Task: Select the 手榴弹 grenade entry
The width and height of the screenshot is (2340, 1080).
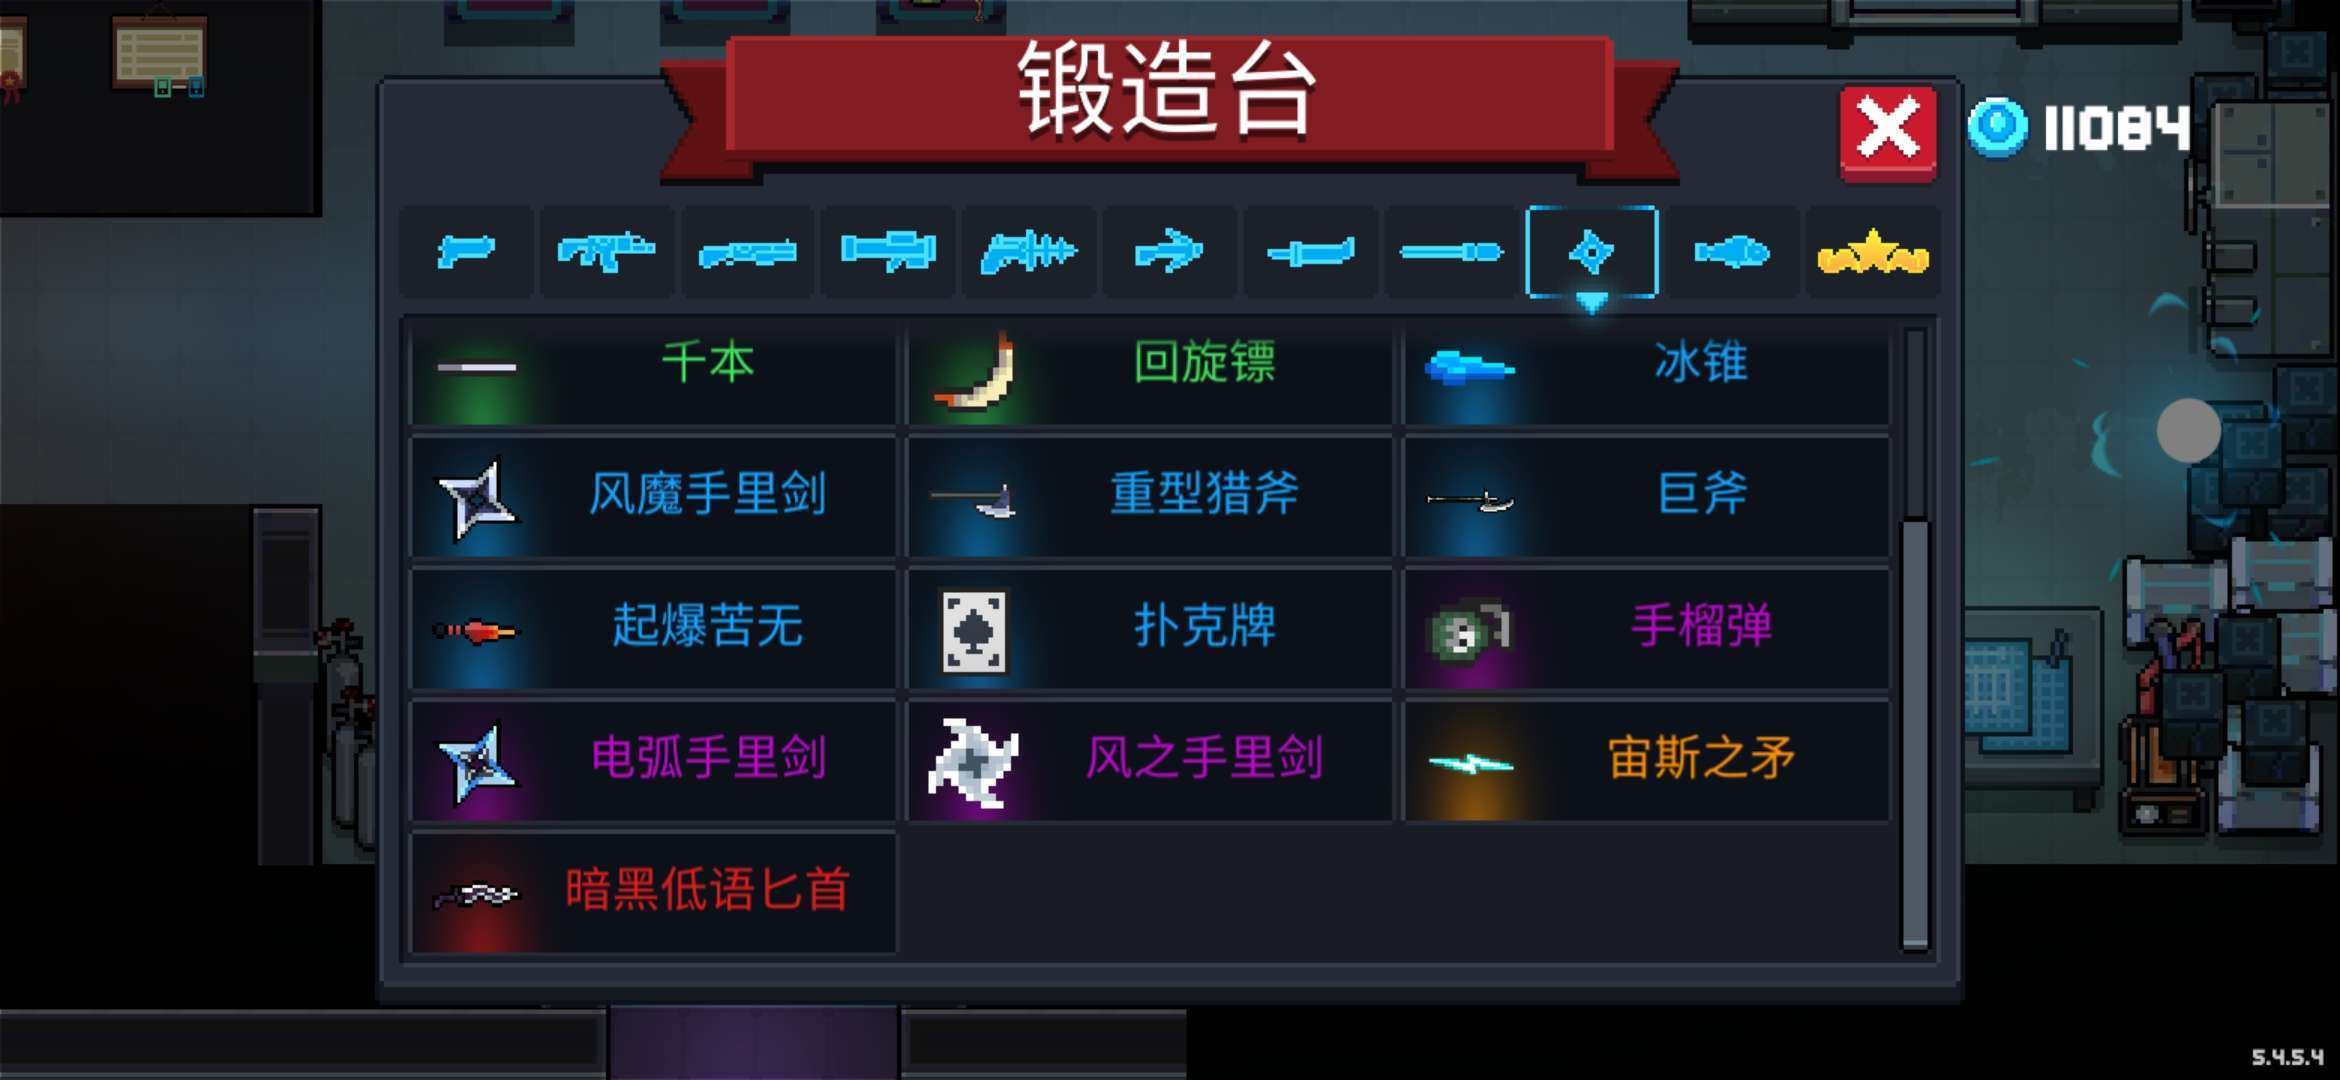Action: tap(1647, 628)
